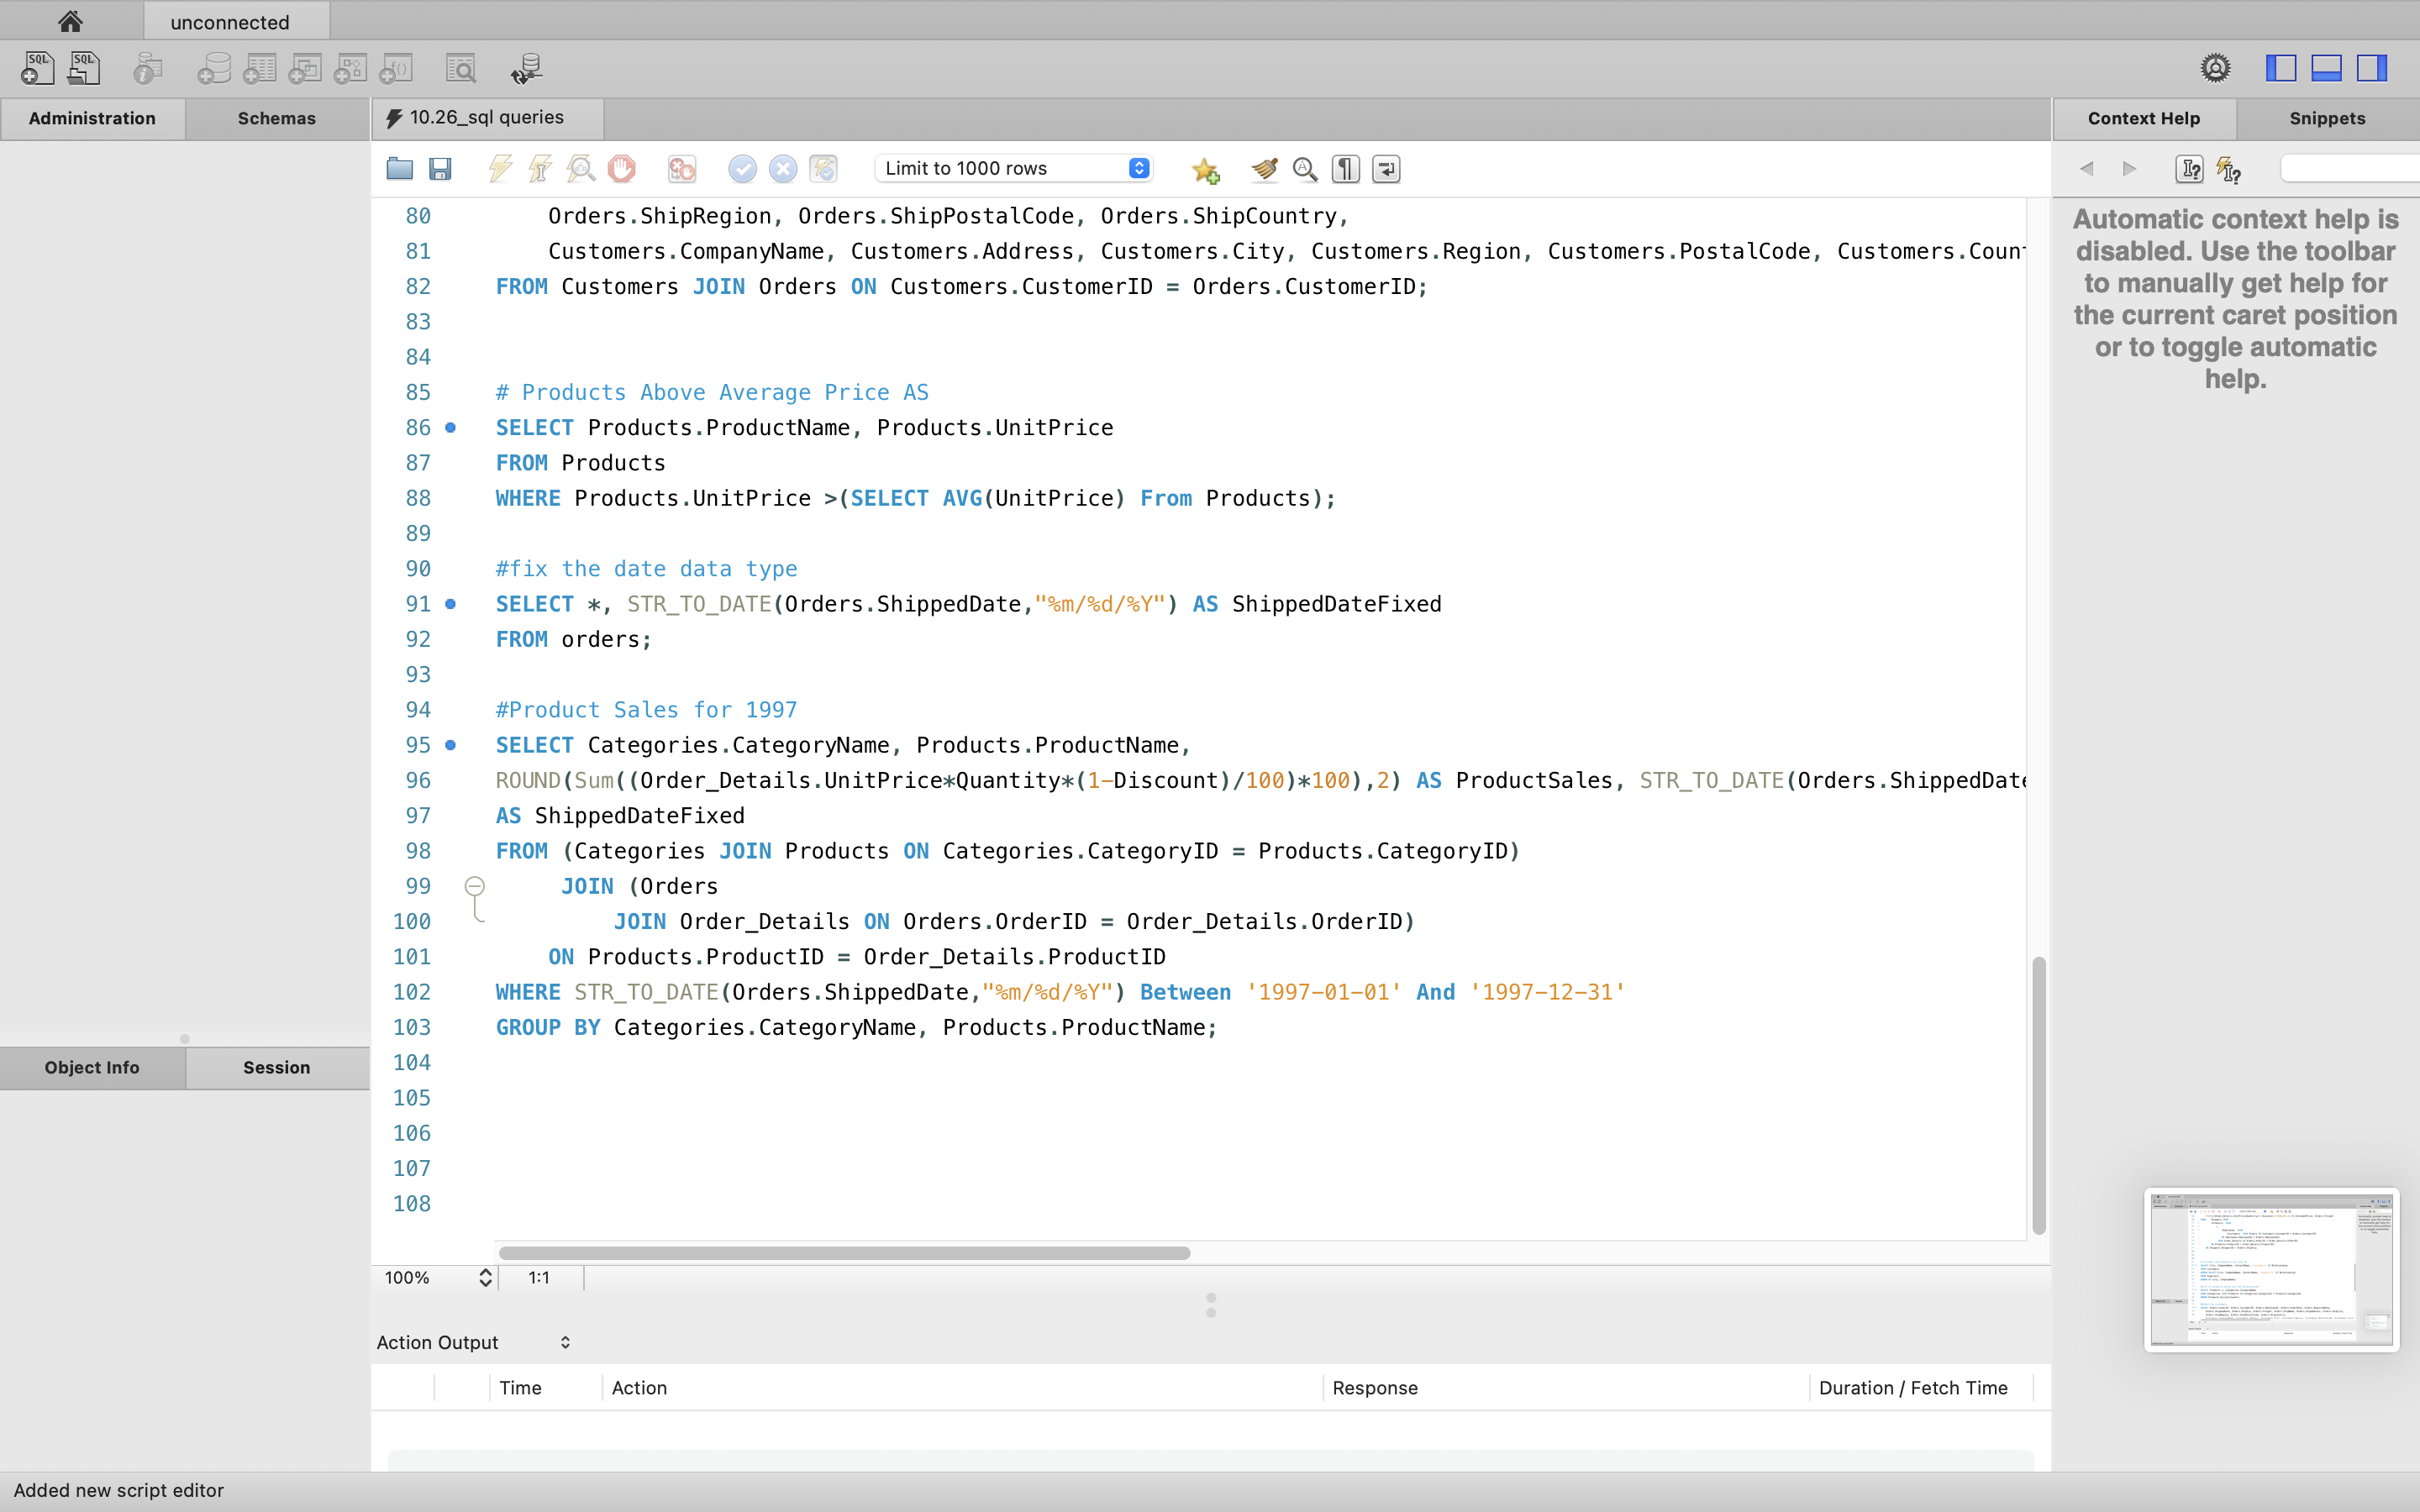Click the horizontal scrollbar of the editor
Viewport: 2420px width, 1512px height.
click(844, 1253)
